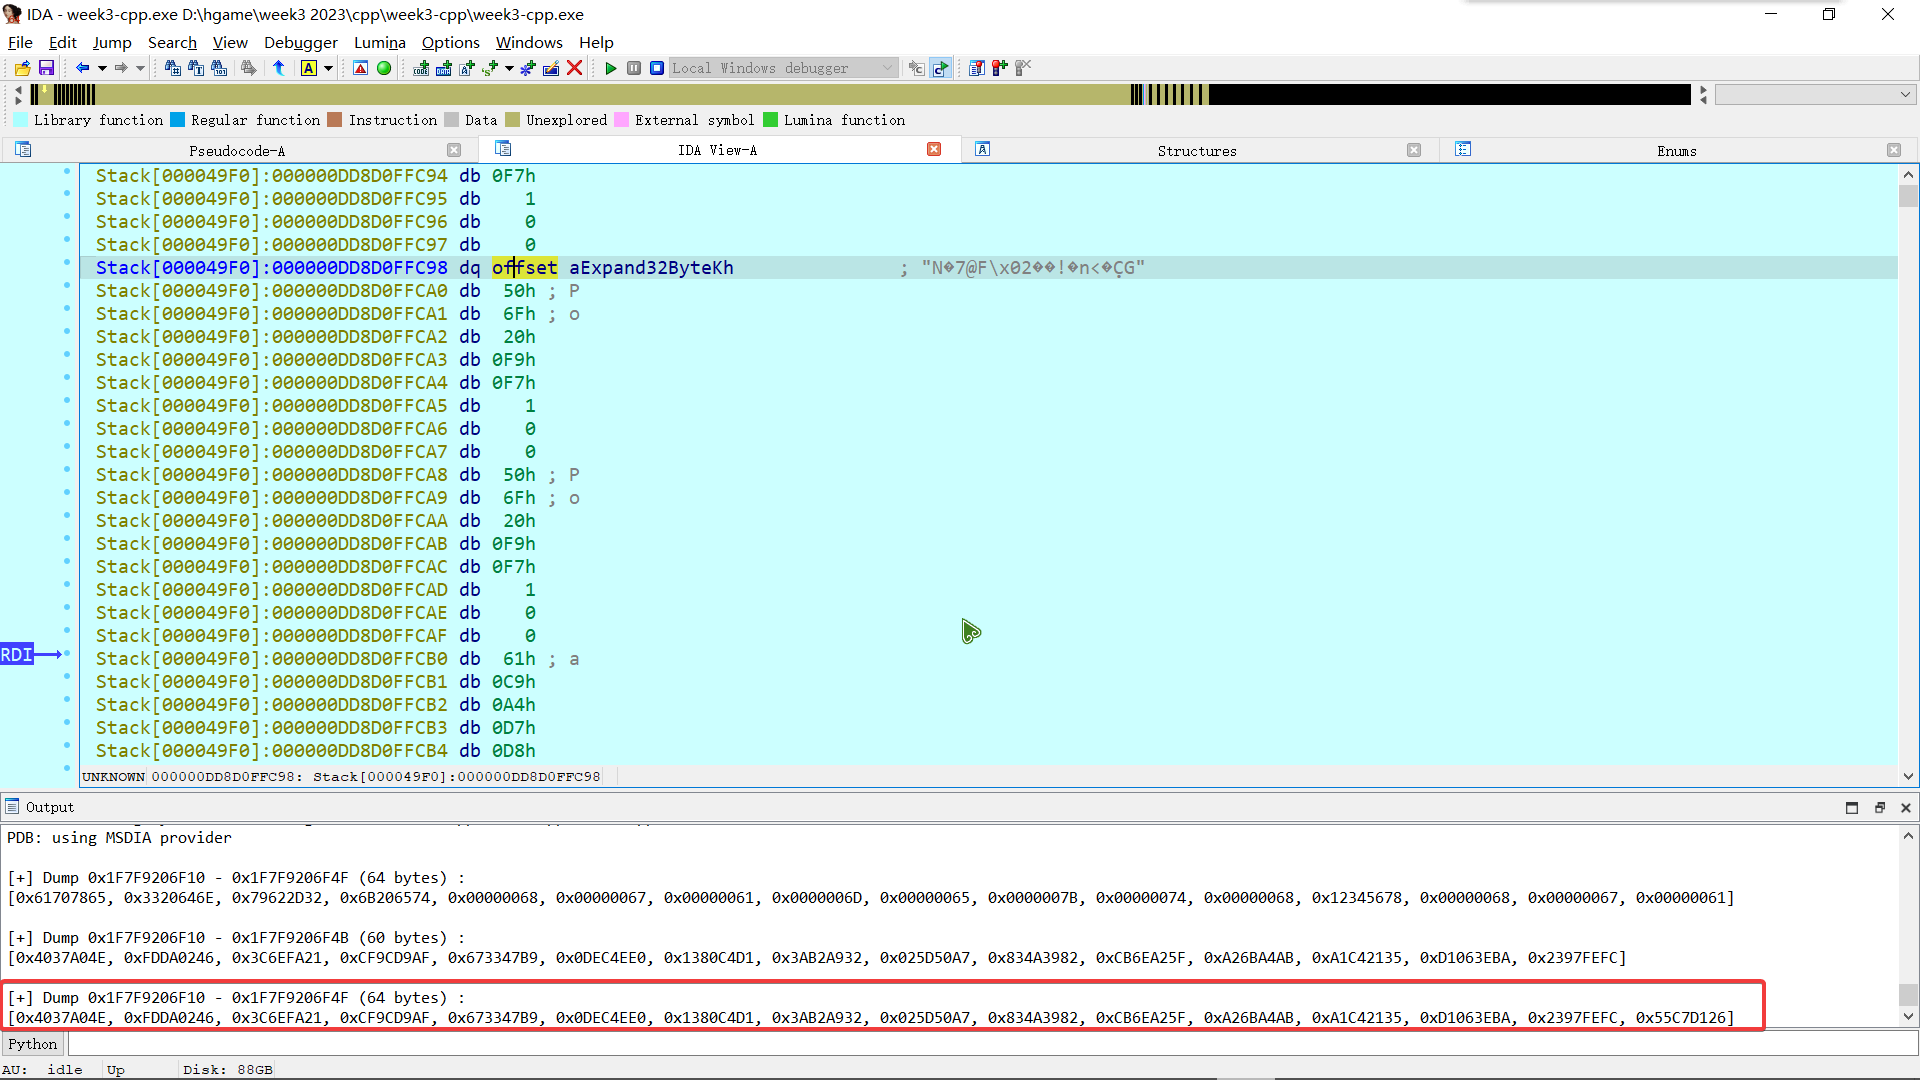Save the database with floppy icon

coord(46,68)
